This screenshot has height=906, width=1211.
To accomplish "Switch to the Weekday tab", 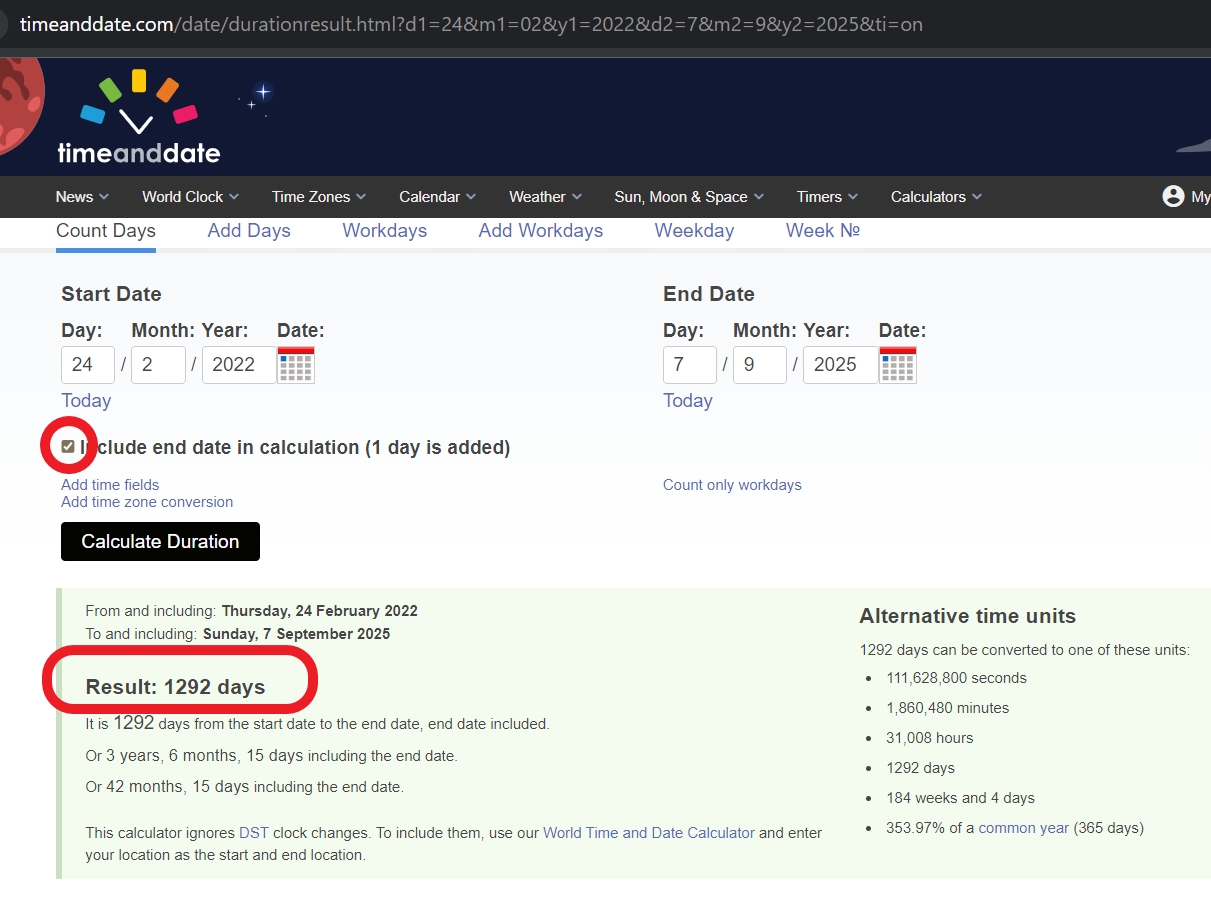I will click(694, 231).
